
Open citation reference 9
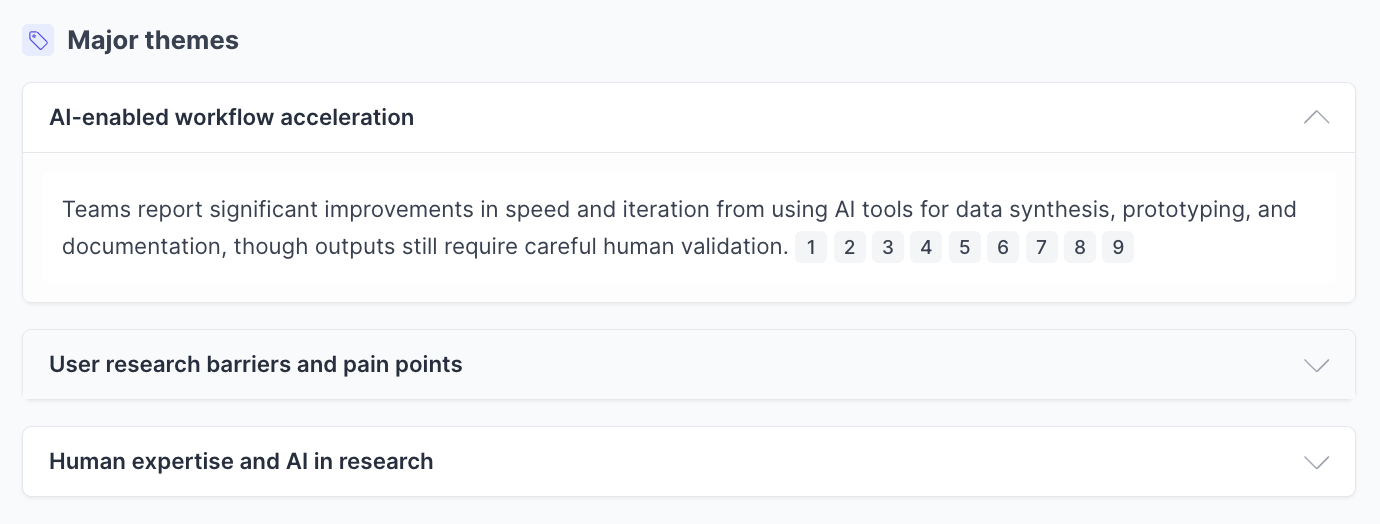point(1117,247)
